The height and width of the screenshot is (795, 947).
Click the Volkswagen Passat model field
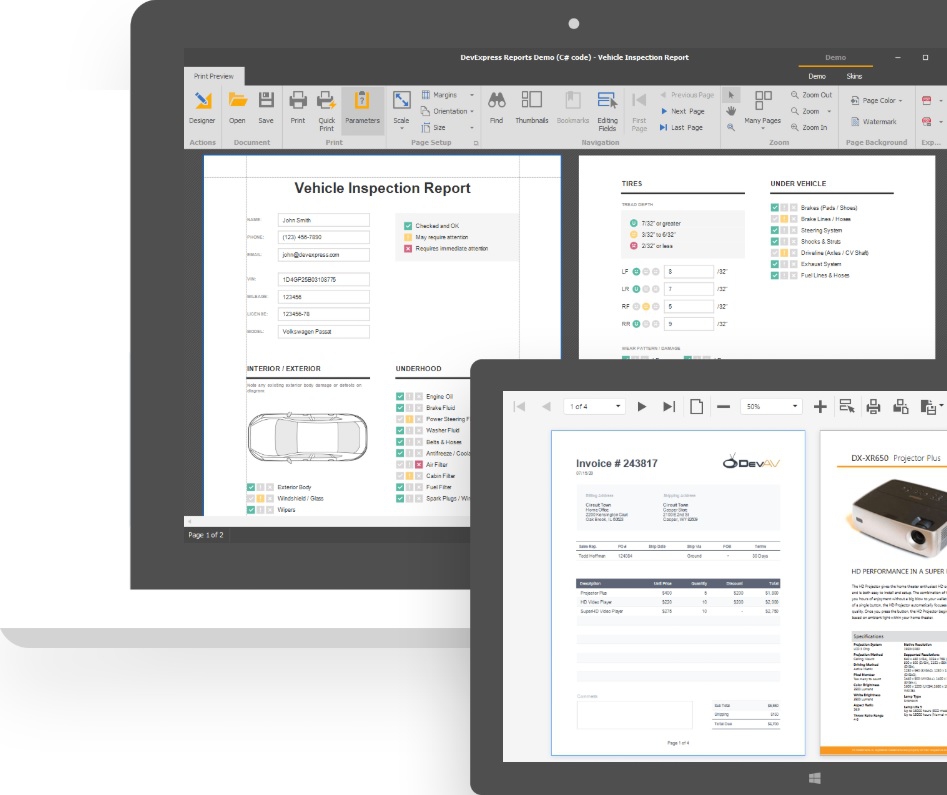tap(324, 331)
